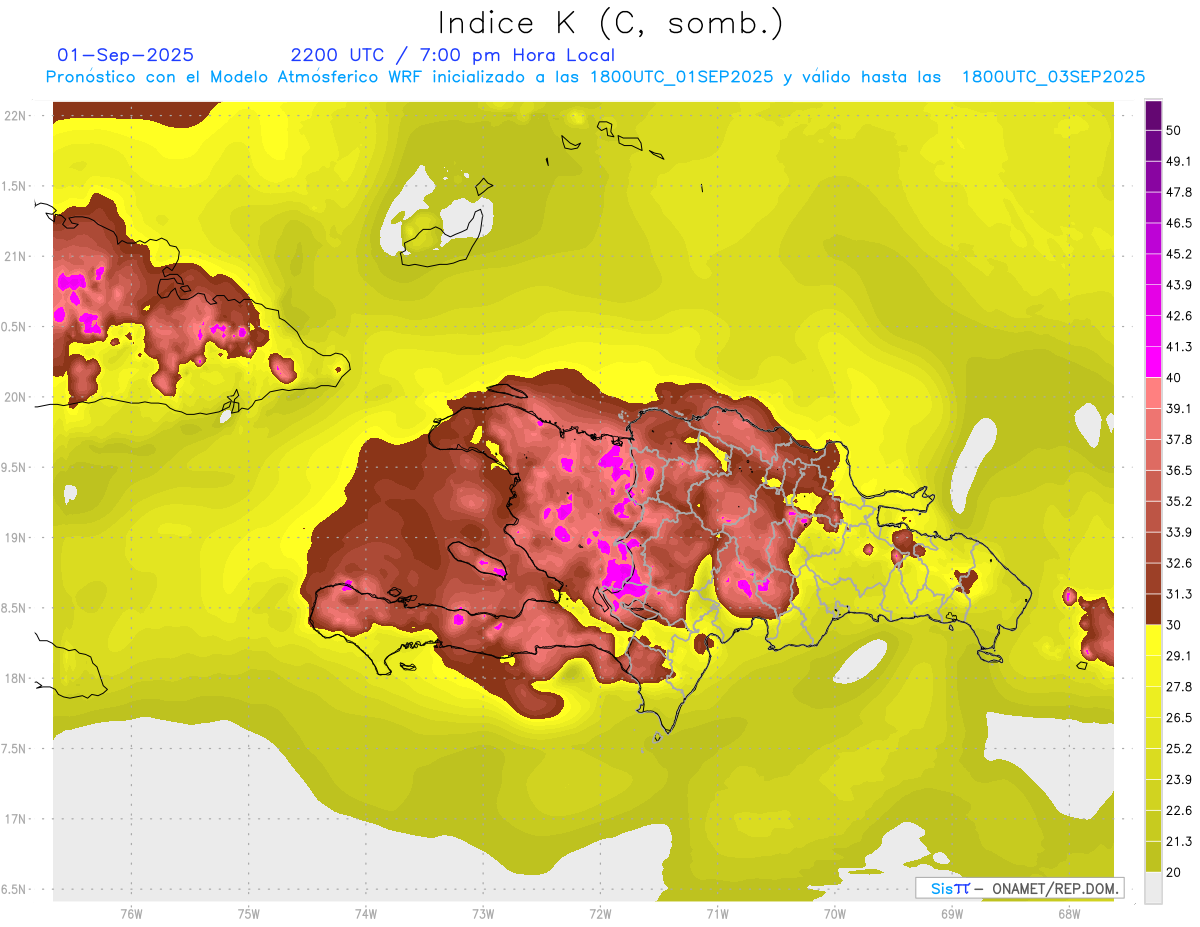Click the colorbar value '30'
Screen dimensions: 1200x927
[1173, 625]
